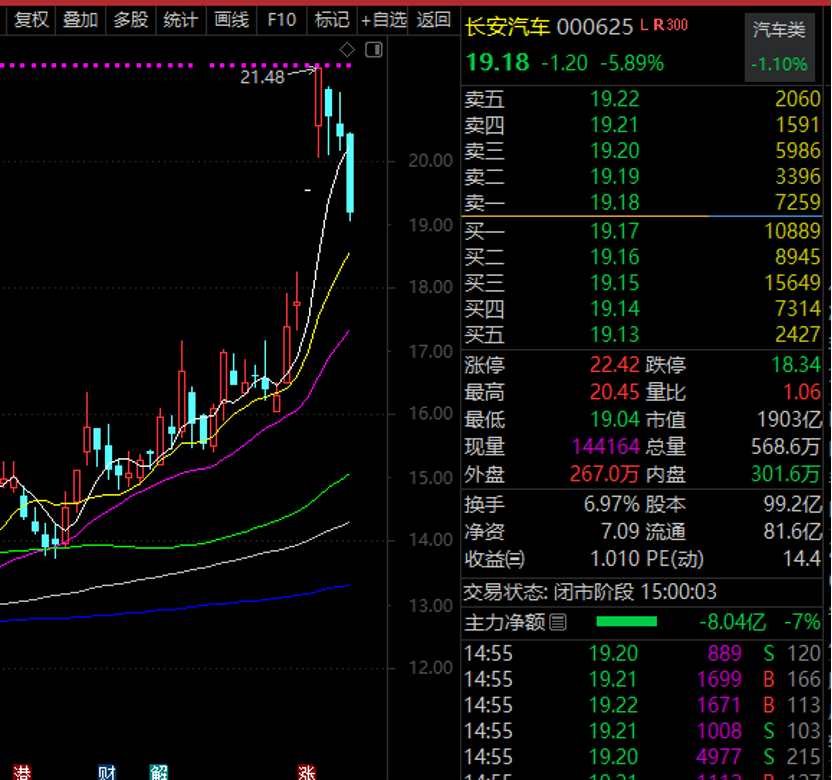832x780 pixels.
Task: Open the 叠加 overlay option
Action: [x=81, y=20]
